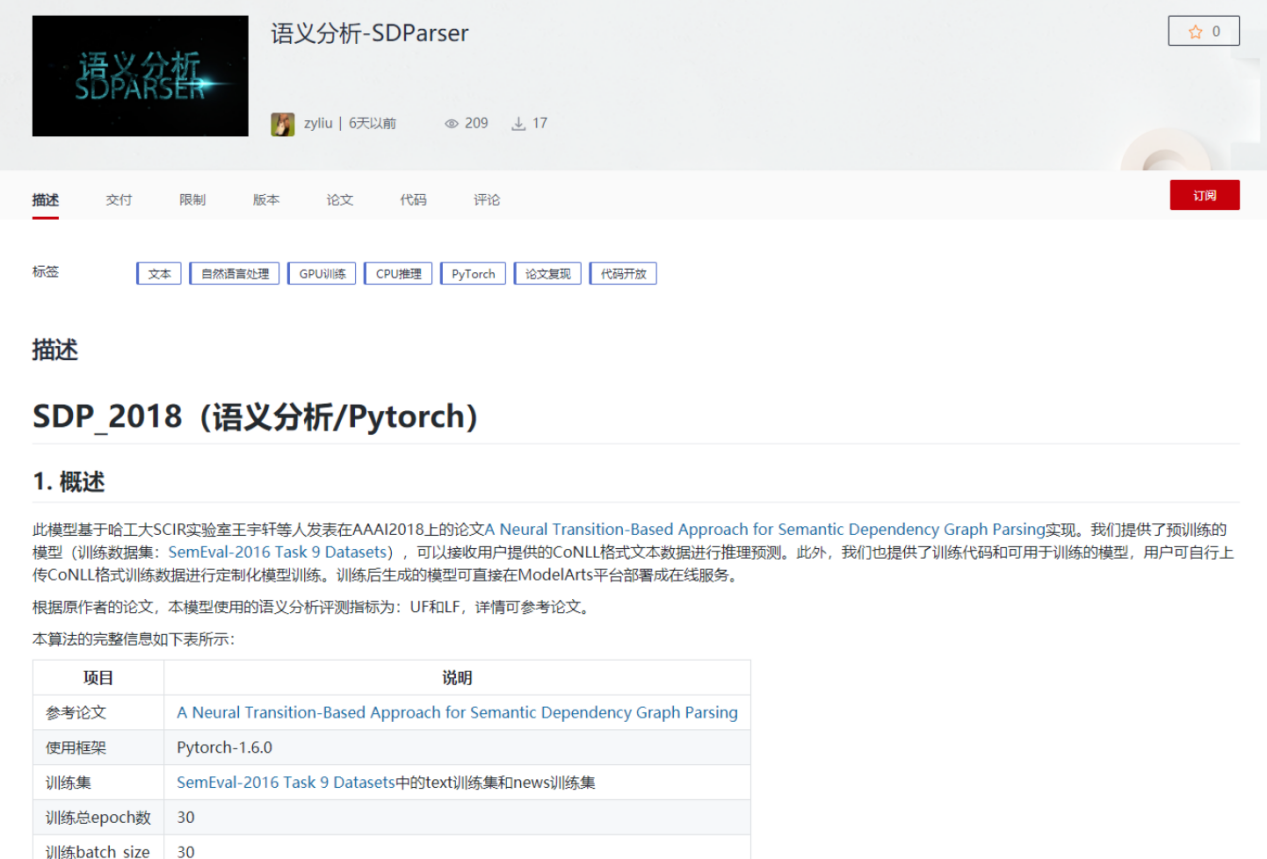Open the 版本 tab
Image resolution: width=1267 pixels, height=859 pixels.
(x=266, y=200)
